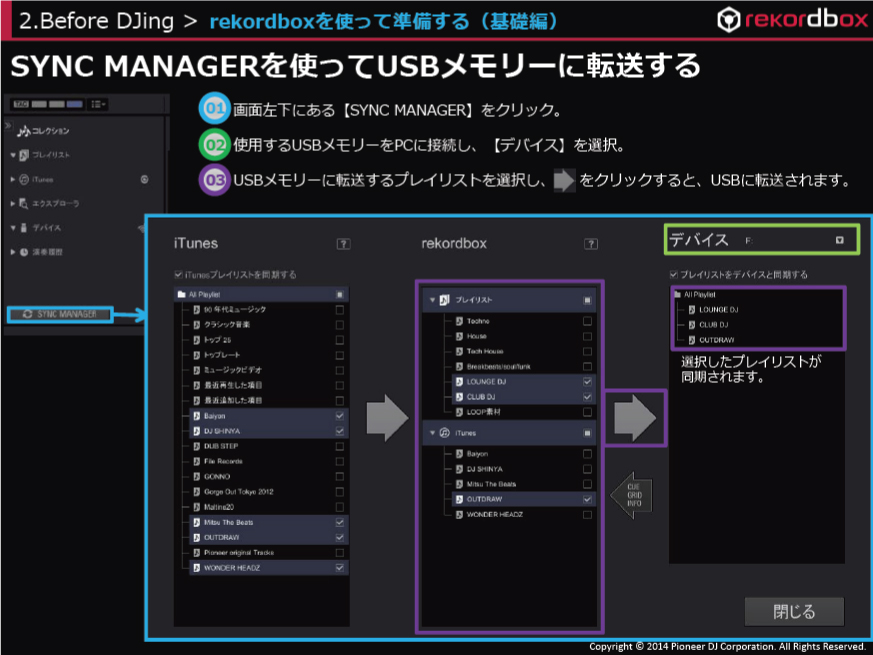Toggle all-select box on iTunes All Playlist row
873x655 pixels.
[x=340, y=294]
